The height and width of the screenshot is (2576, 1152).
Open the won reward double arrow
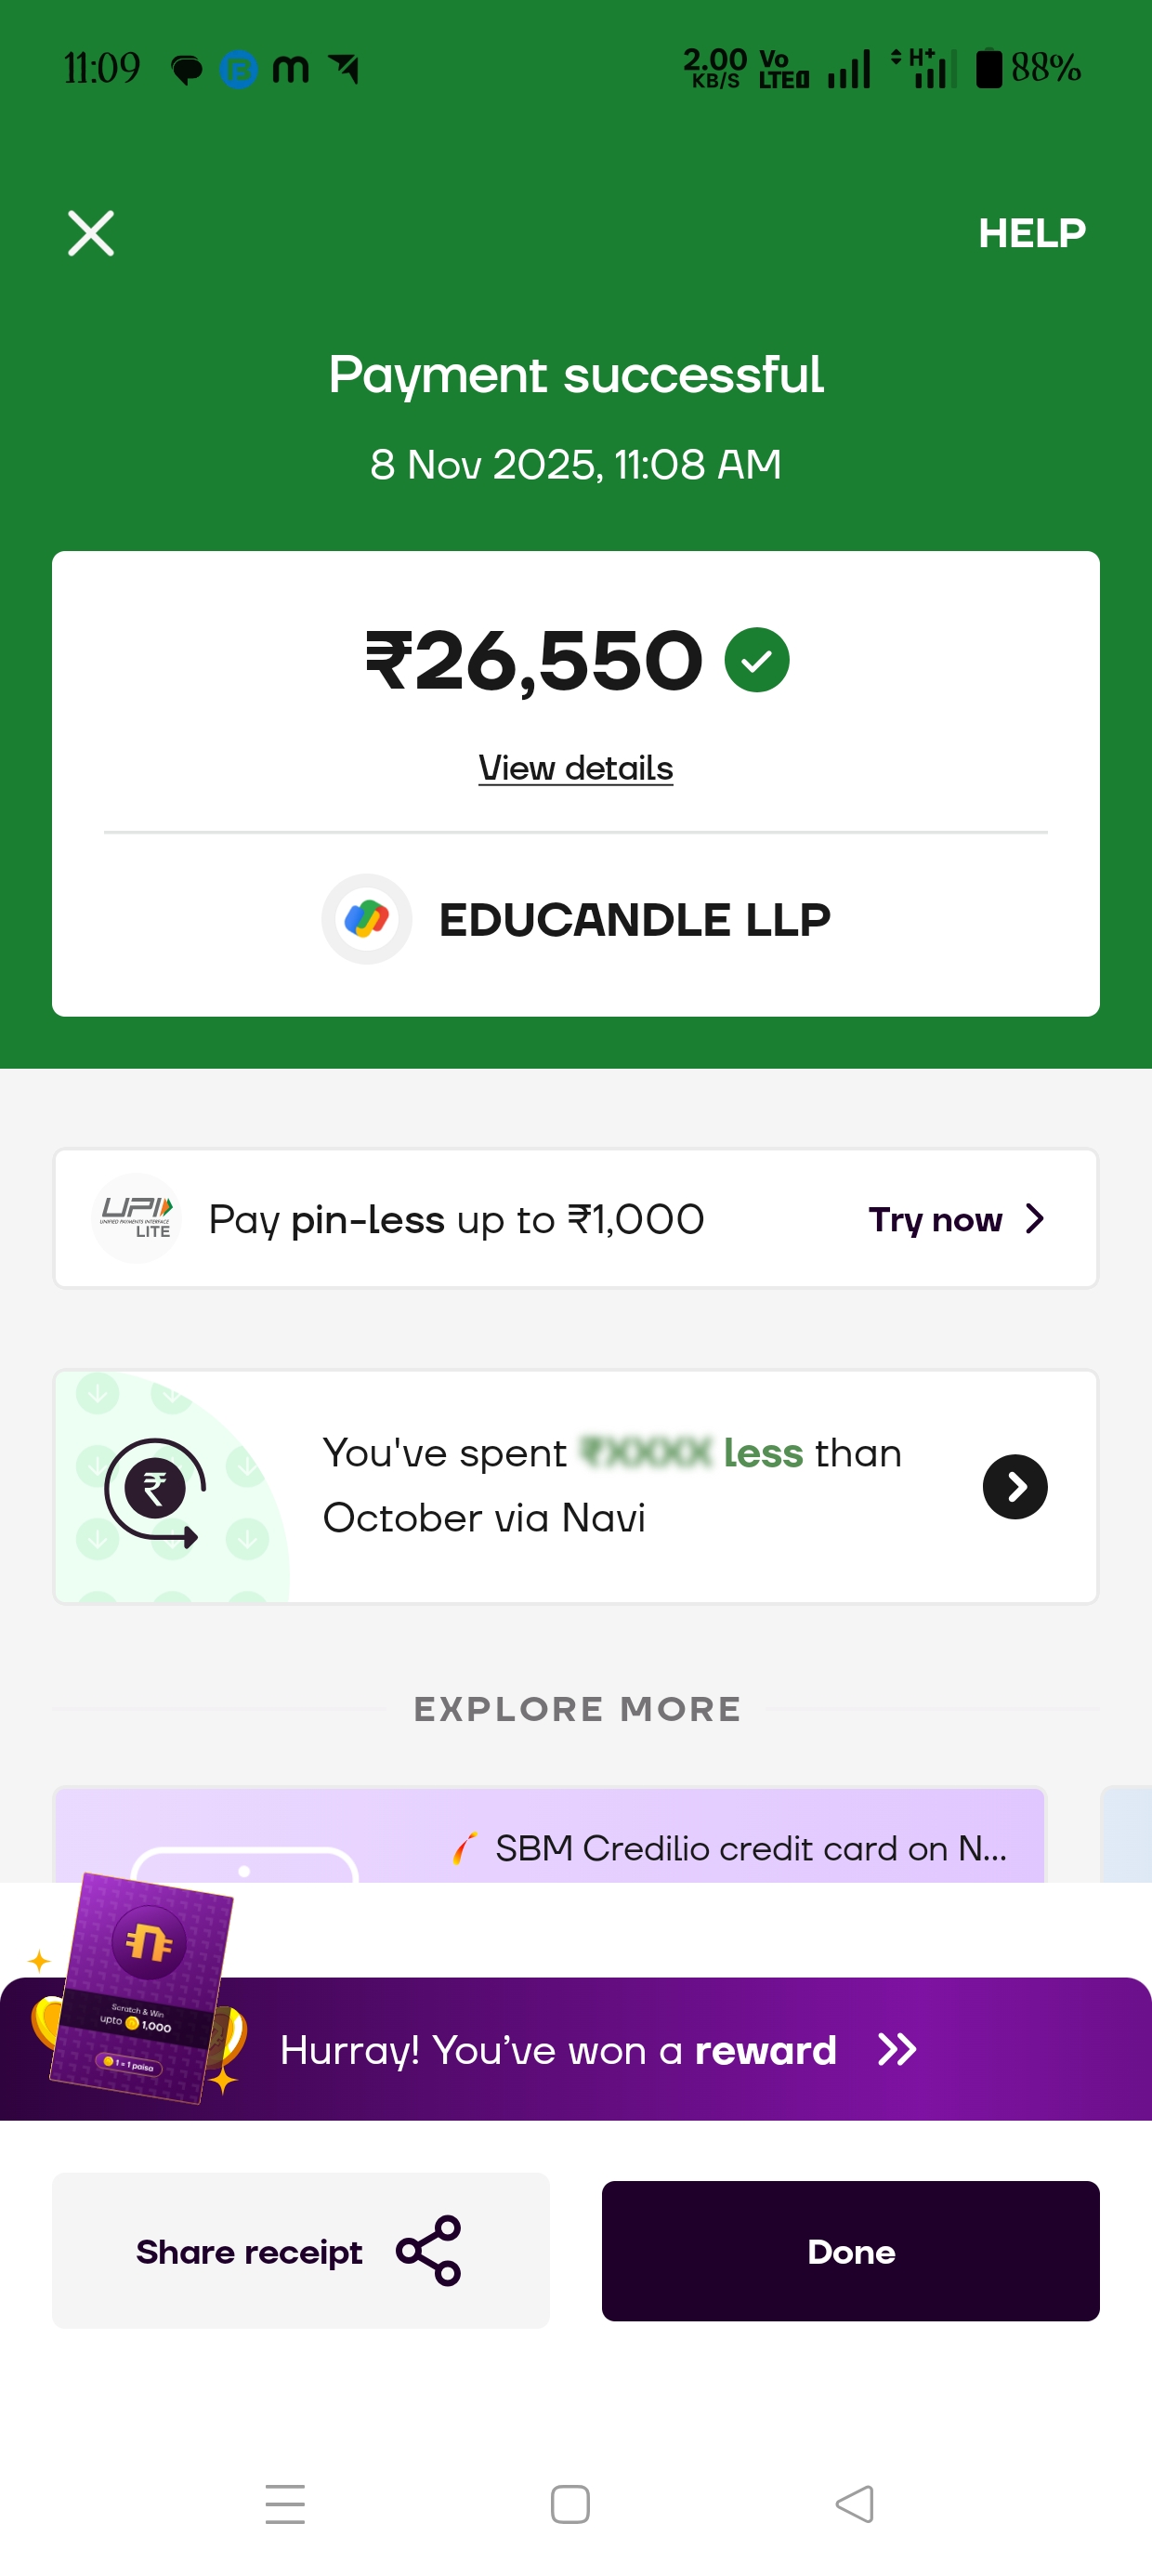tap(897, 2049)
